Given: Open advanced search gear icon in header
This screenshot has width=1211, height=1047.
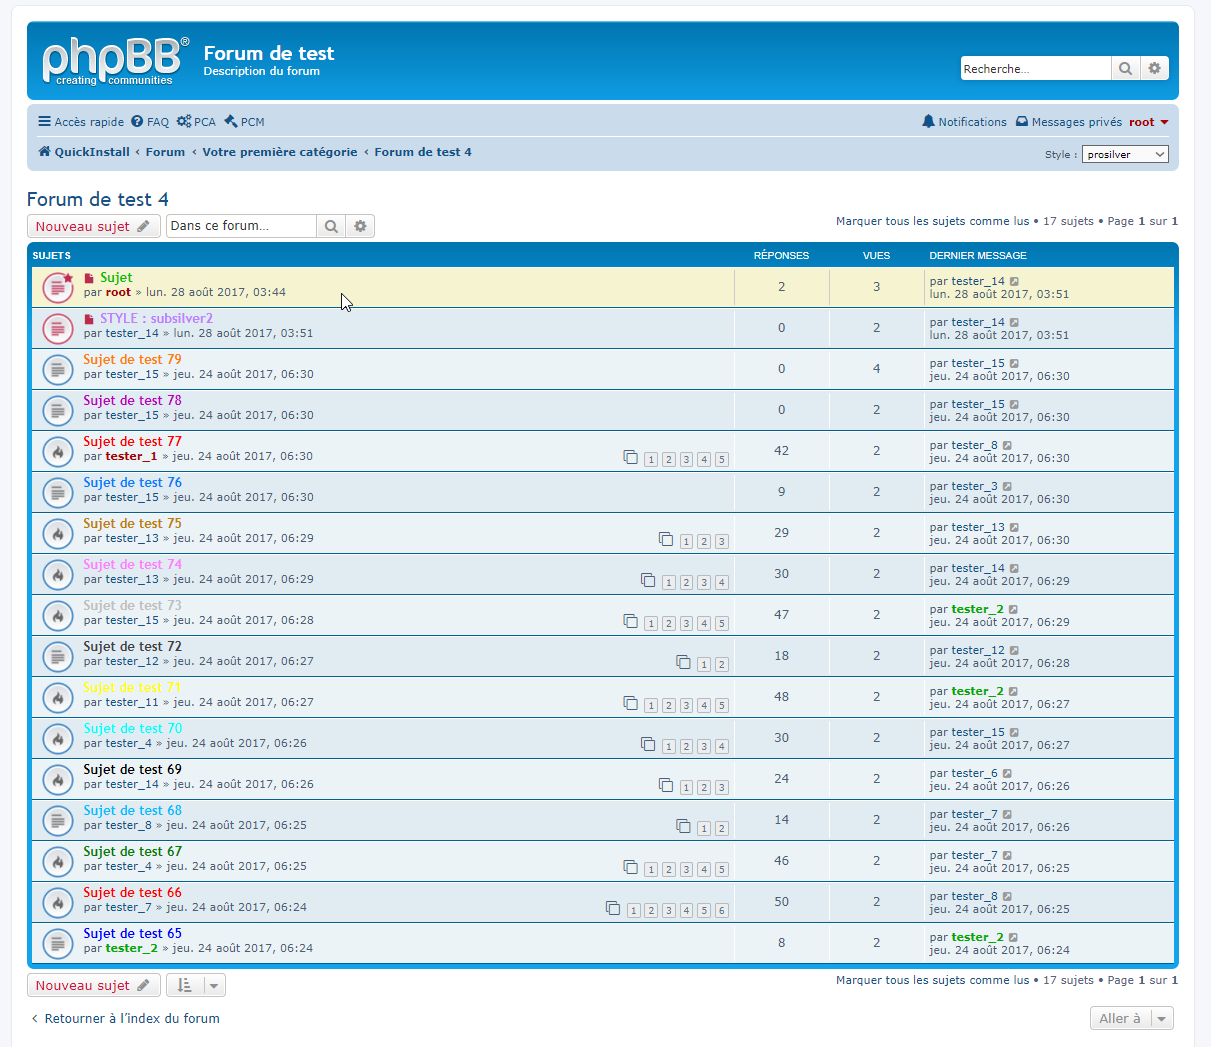Looking at the screenshot, I should click(x=1154, y=68).
